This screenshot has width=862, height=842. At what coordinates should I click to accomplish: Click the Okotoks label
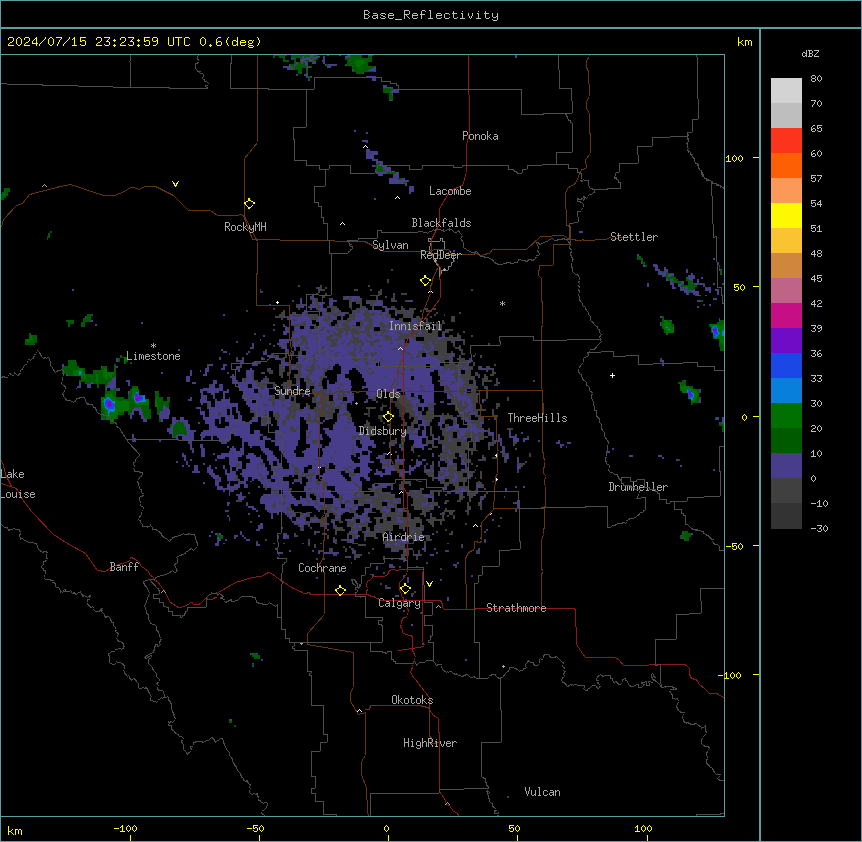(412, 700)
